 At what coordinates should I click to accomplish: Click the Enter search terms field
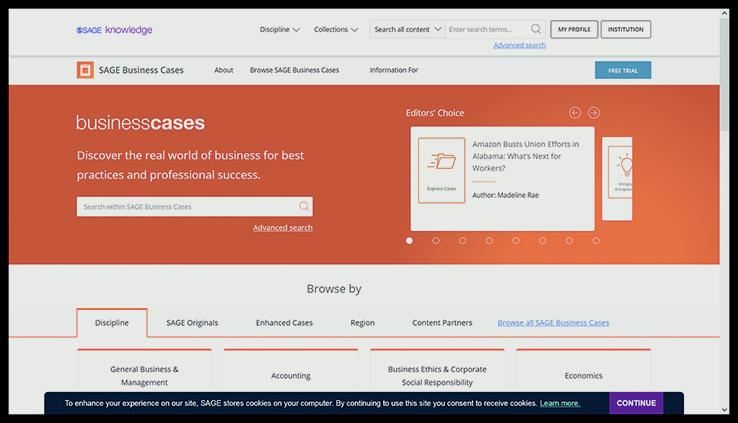(x=488, y=29)
